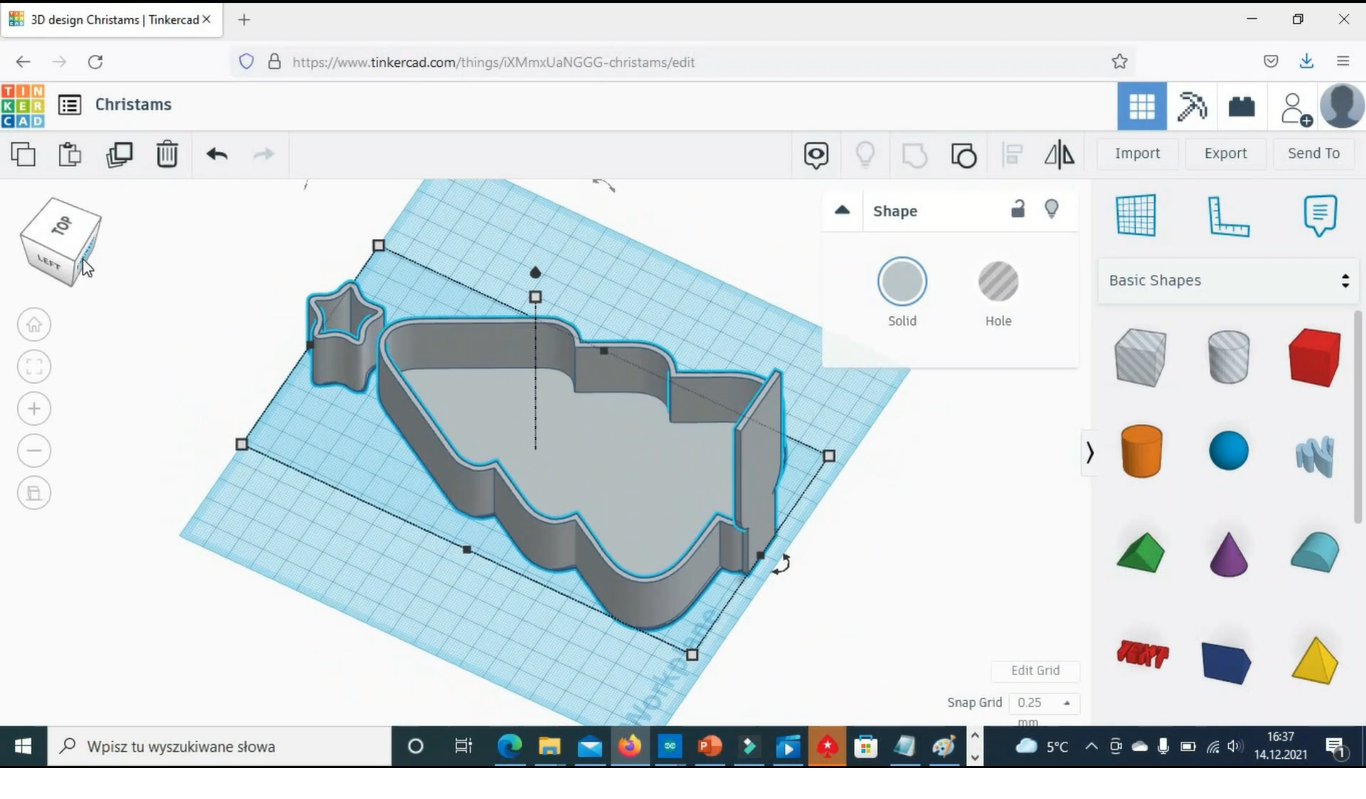Toggle lock editing padlock in Shape panel

1017,209
